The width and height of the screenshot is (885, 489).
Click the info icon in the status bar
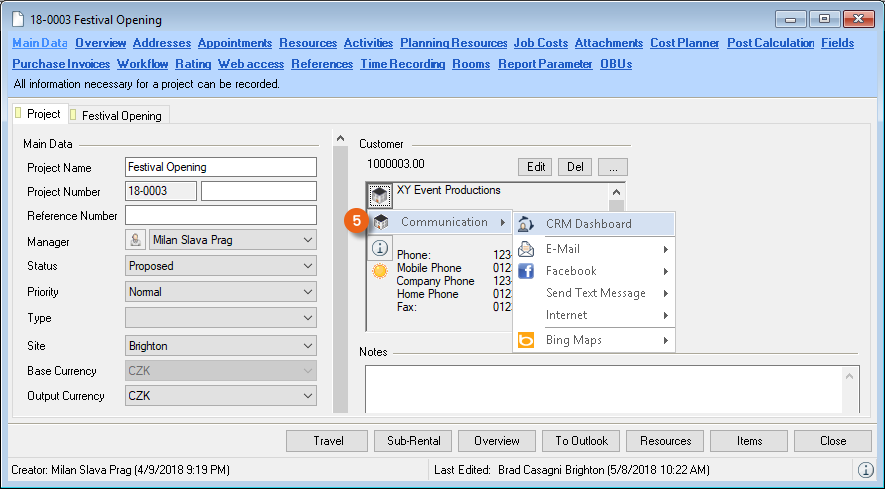pyautogui.click(x=865, y=469)
